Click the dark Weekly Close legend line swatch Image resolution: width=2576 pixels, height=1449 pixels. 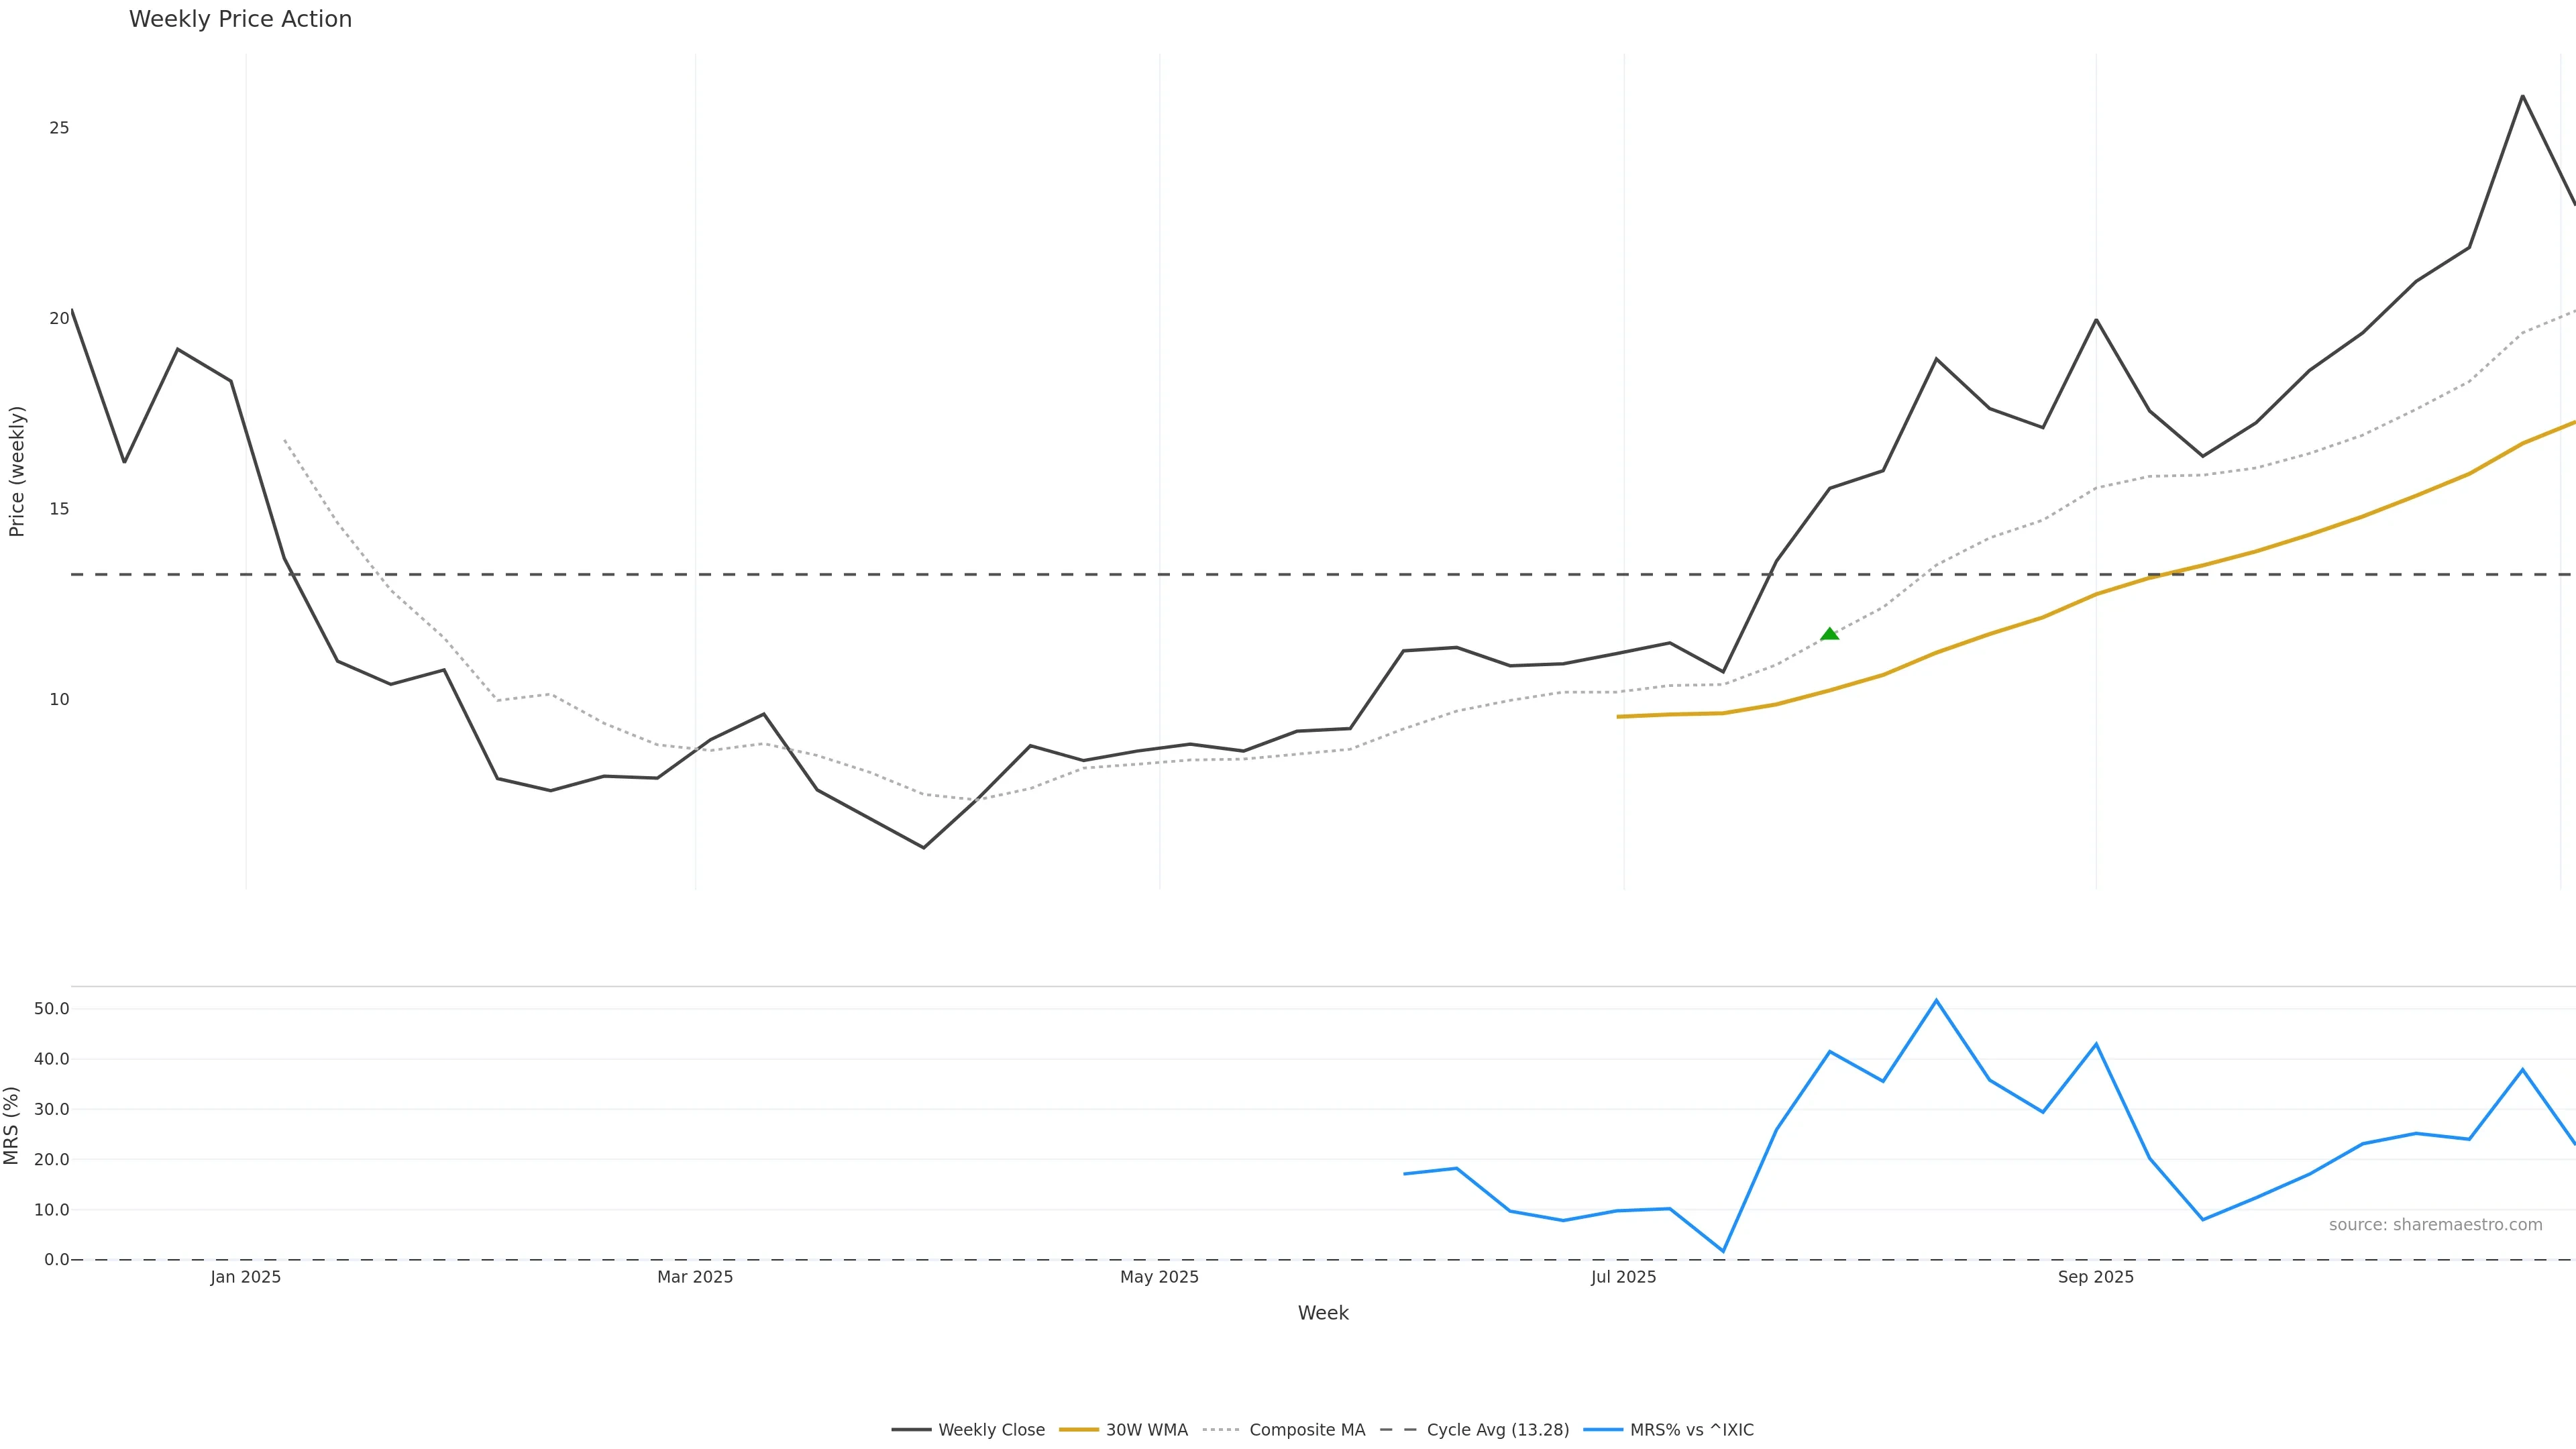point(911,1430)
